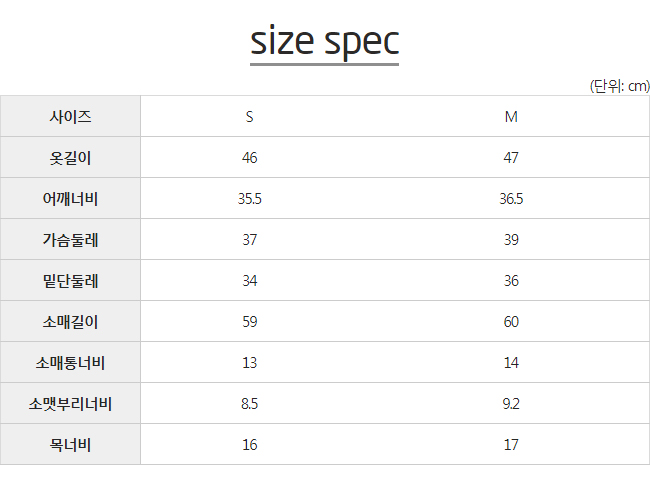
Task: Click the (단위: cm) unit note
Action: 619,86
